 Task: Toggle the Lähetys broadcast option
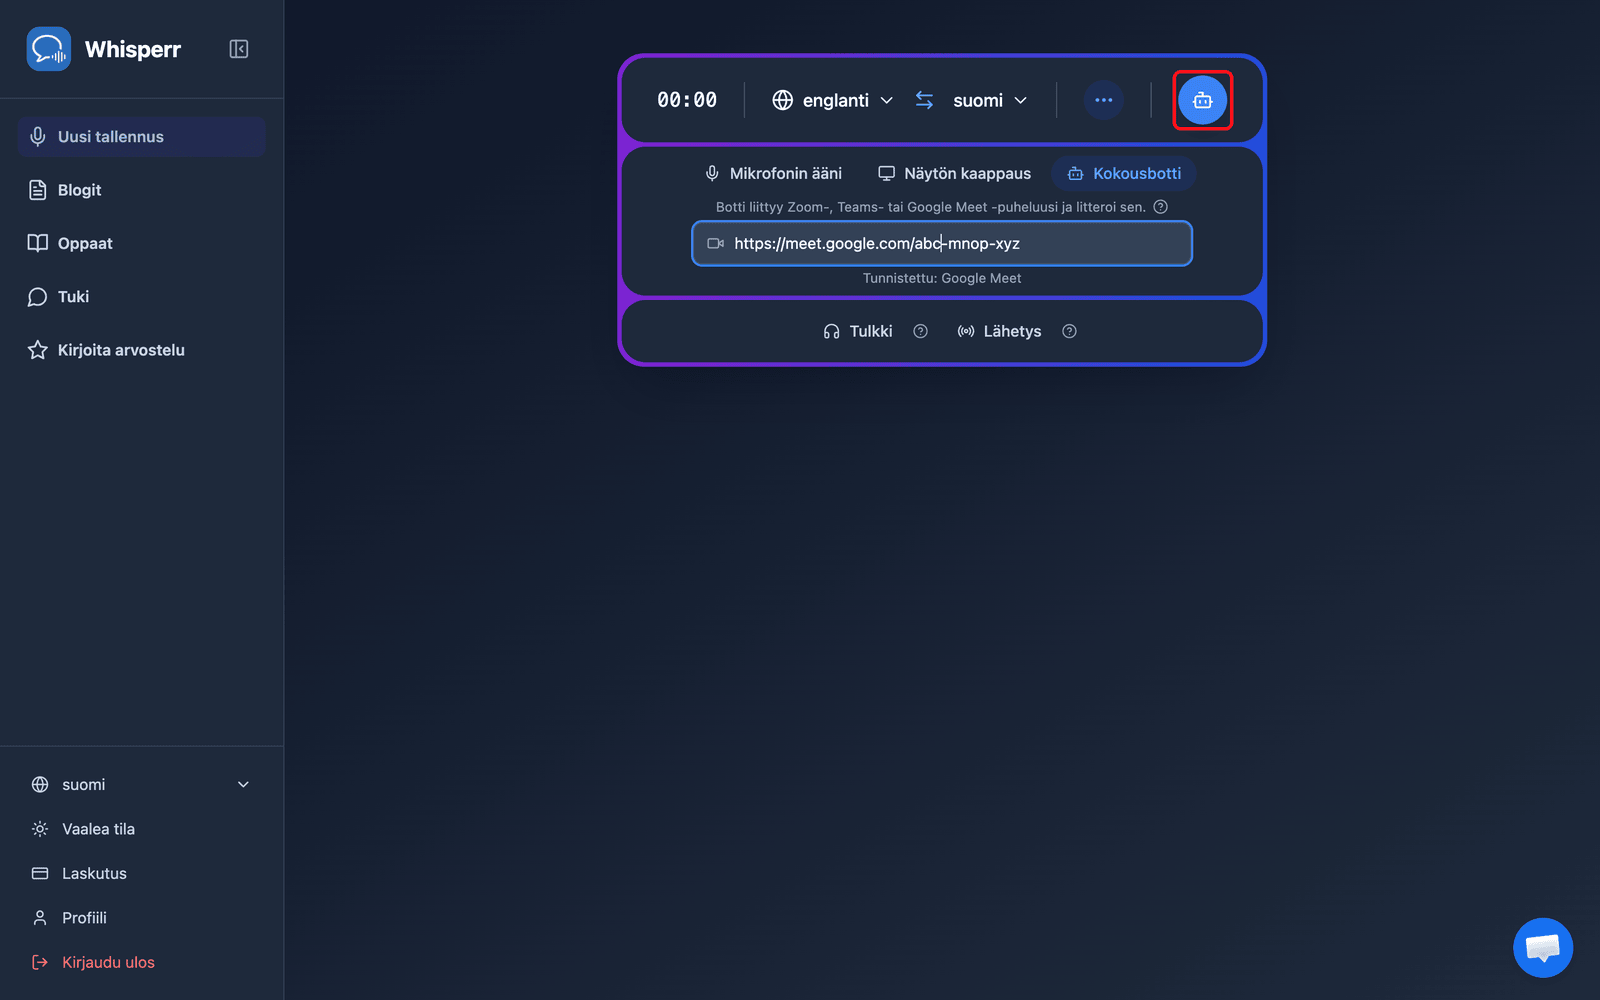(x=999, y=331)
